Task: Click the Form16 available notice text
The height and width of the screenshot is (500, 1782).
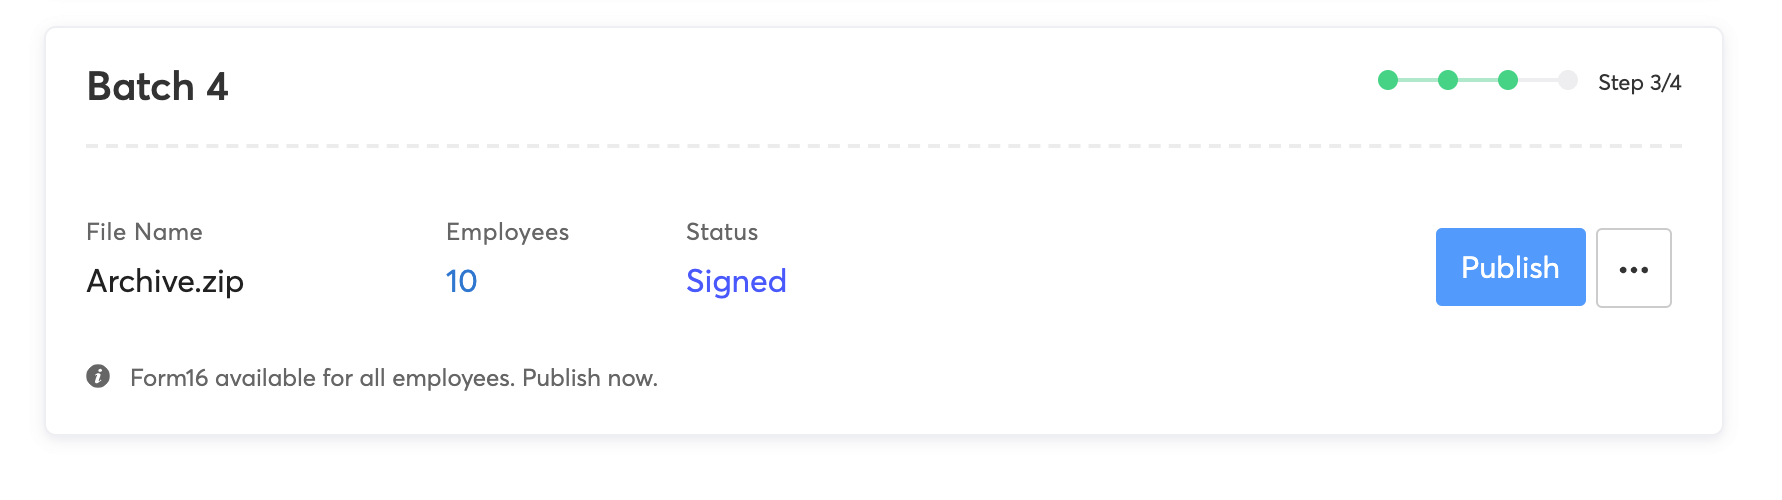Action: pyautogui.click(x=394, y=378)
